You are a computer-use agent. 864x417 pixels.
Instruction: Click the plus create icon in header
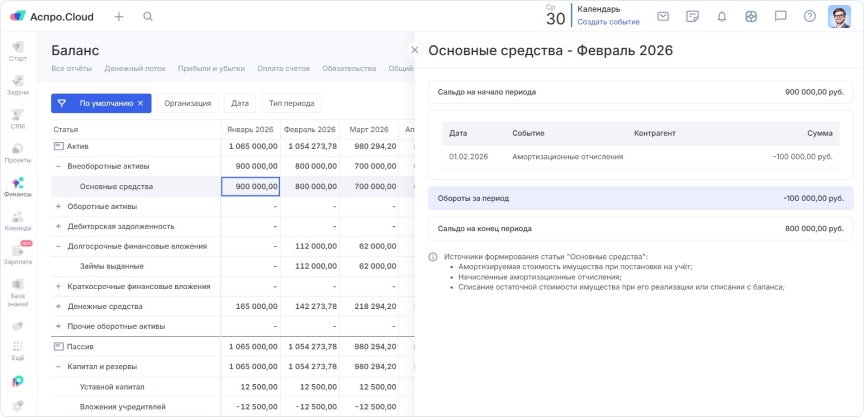(119, 17)
